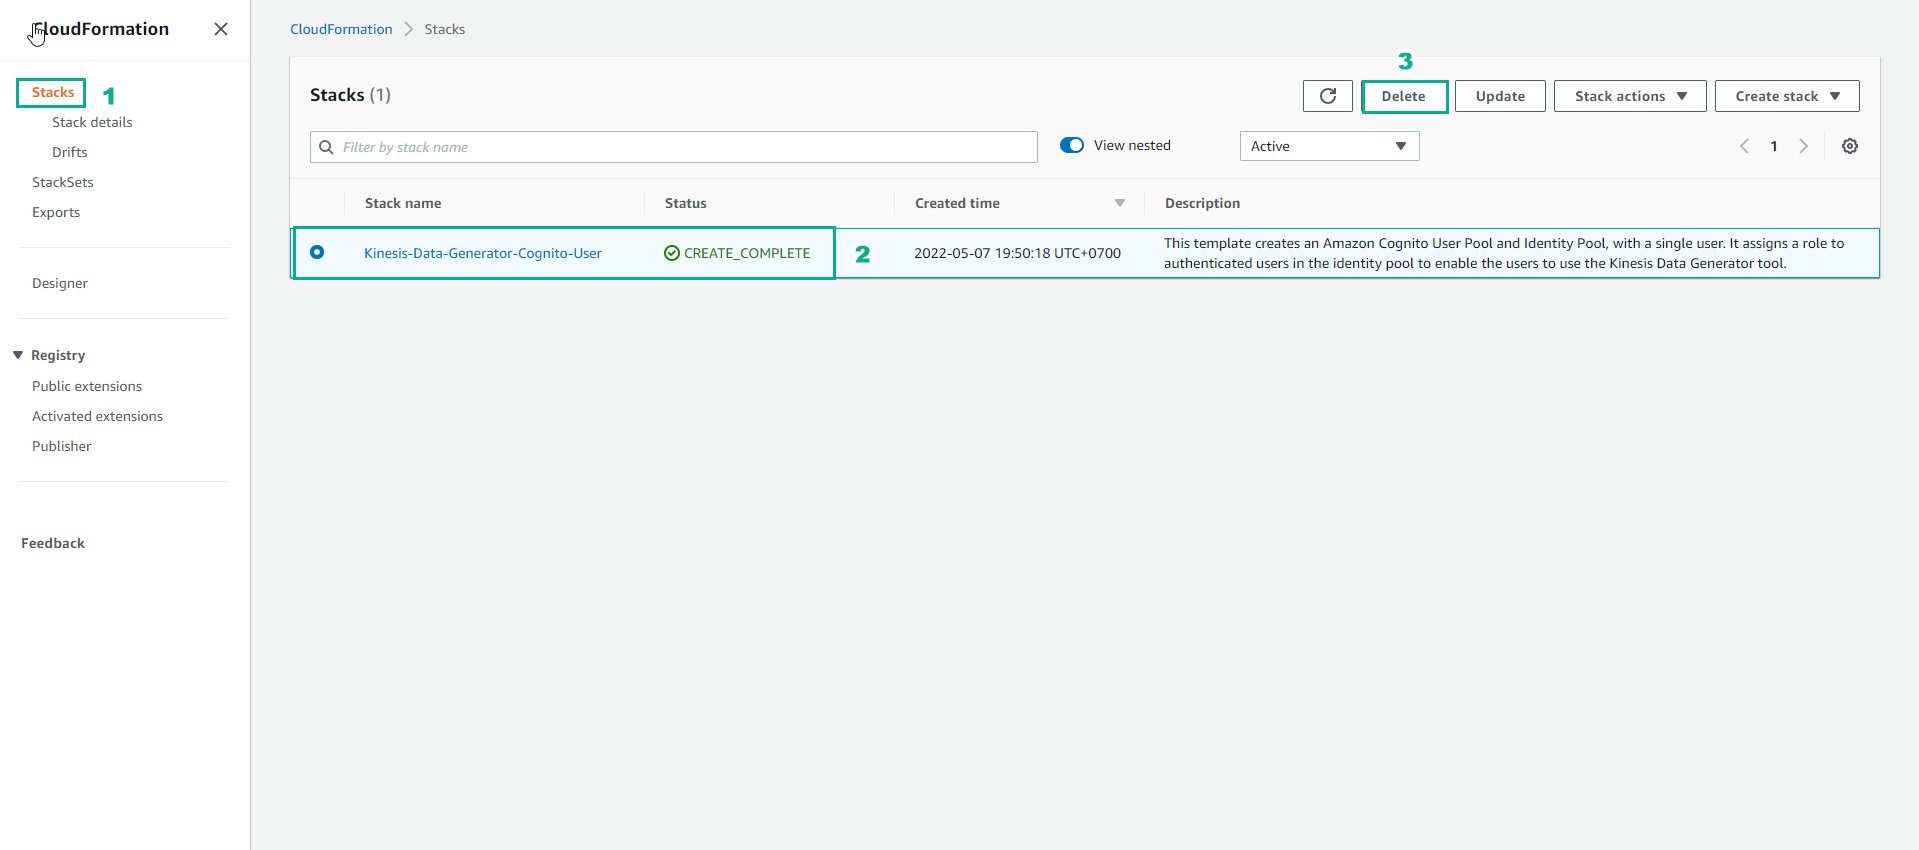Expand the Stack actions dropdown
The height and width of the screenshot is (850, 1919).
pos(1630,96)
